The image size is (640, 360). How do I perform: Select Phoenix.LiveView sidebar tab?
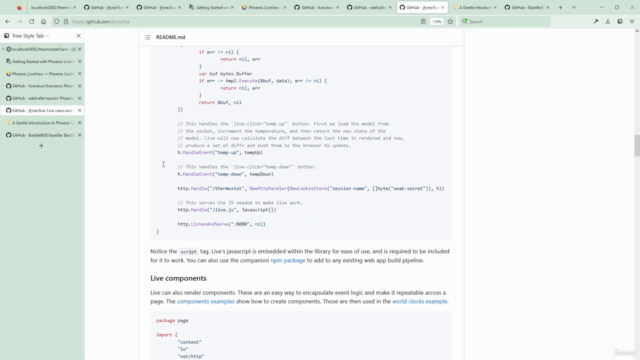(41, 73)
